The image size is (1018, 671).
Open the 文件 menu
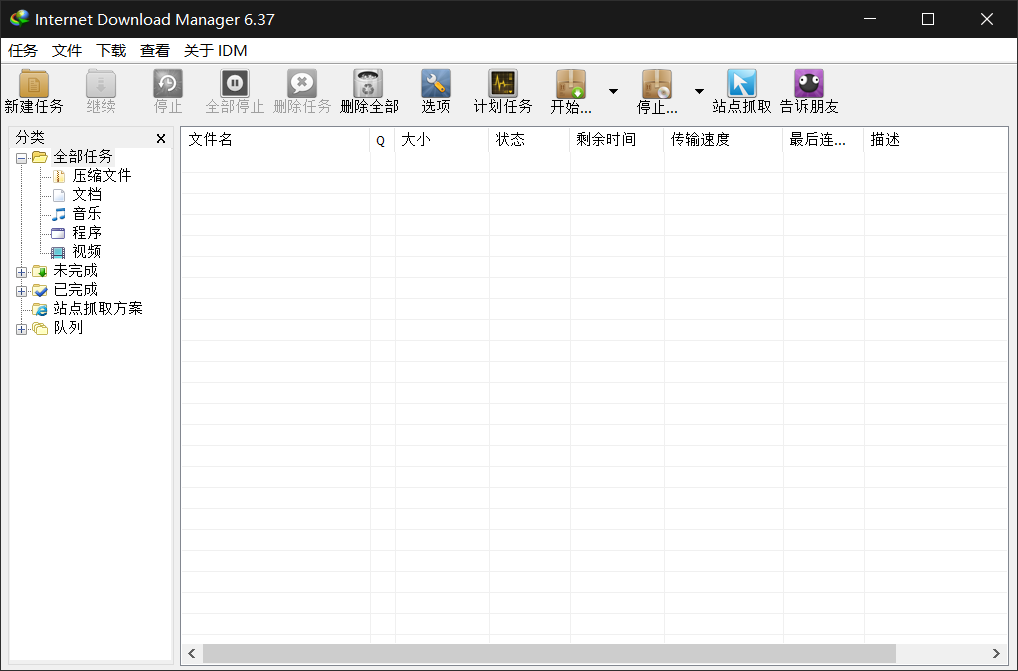pyautogui.click(x=67, y=51)
